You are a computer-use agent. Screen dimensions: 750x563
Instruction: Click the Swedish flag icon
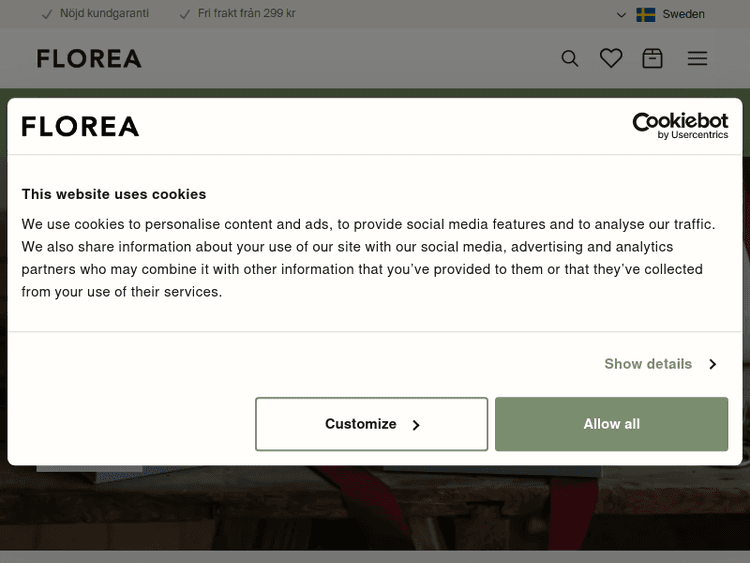pyautogui.click(x=646, y=14)
